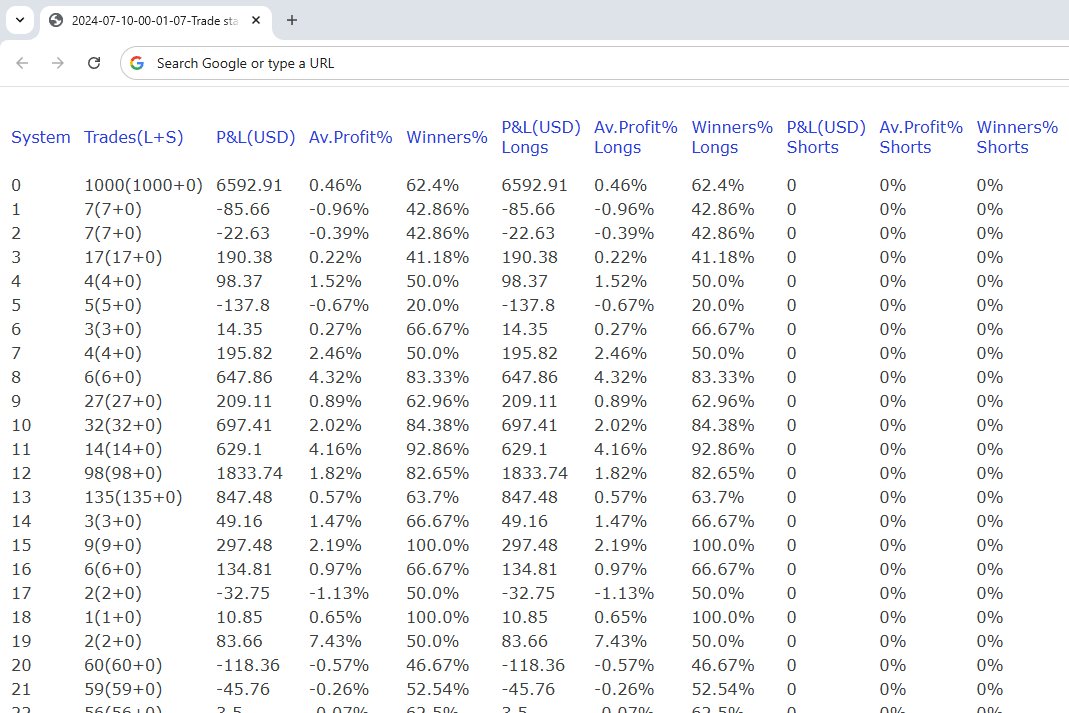Click the Av.Profit% Shorts column header
The height and width of the screenshot is (713, 1069).
tap(920, 137)
